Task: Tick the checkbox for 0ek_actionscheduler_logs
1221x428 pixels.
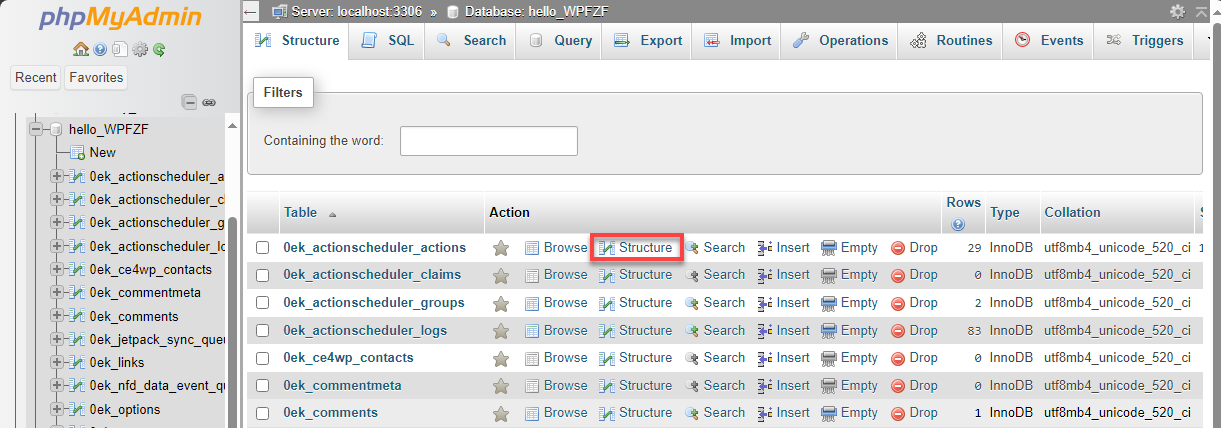Action: click(262, 331)
